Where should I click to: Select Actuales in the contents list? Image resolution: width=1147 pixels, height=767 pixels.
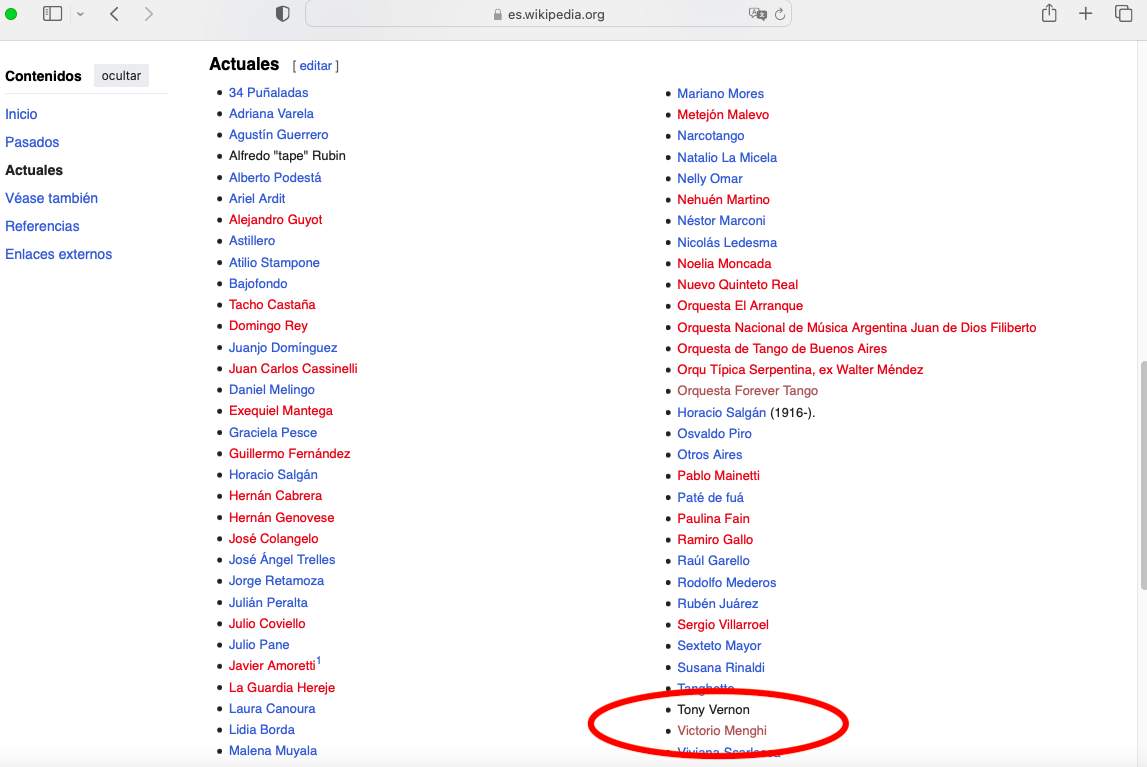[34, 170]
